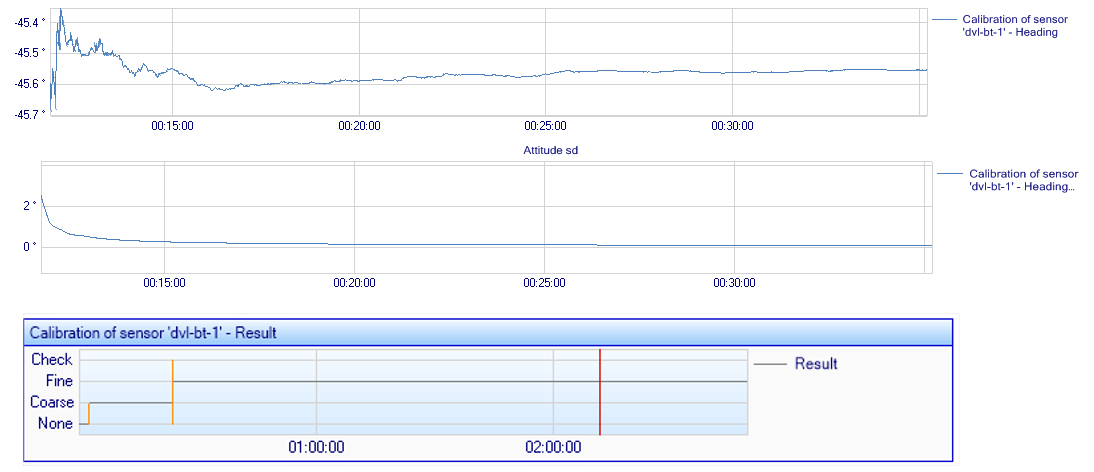The width and height of the screenshot is (1094, 472).
Task: Click the 2° label on Attitude sd axis
Action: tap(29, 206)
